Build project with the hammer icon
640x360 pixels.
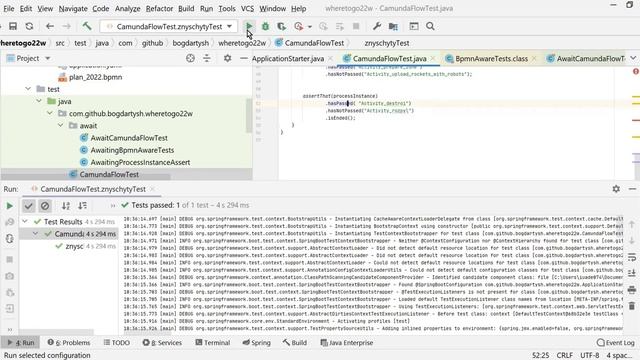(87, 27)
